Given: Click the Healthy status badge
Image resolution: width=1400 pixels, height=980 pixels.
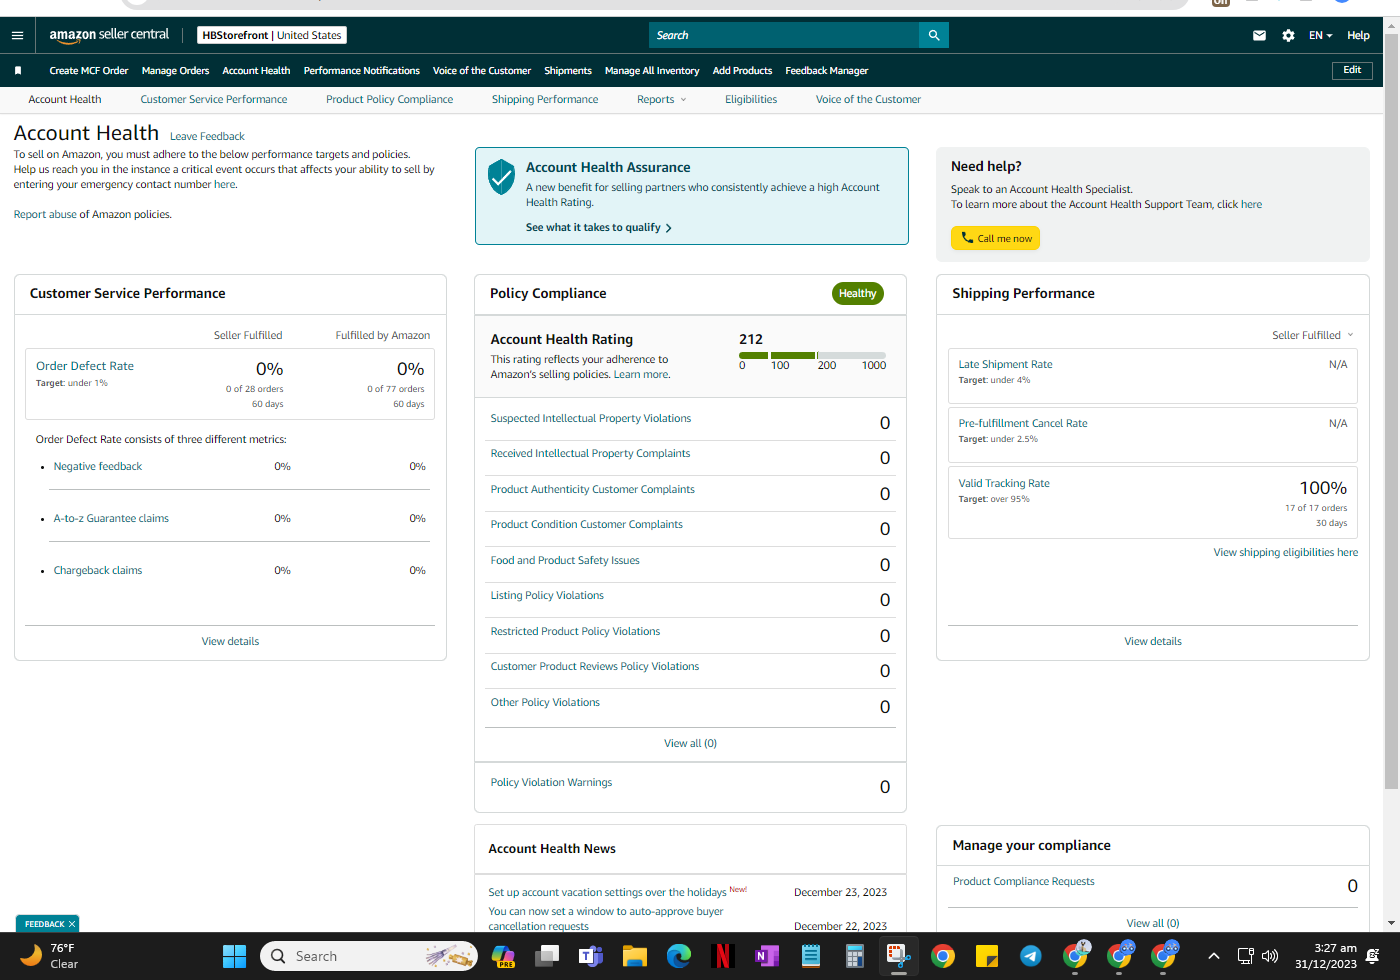Looking at the screenshot, I should tap(858, 293).
